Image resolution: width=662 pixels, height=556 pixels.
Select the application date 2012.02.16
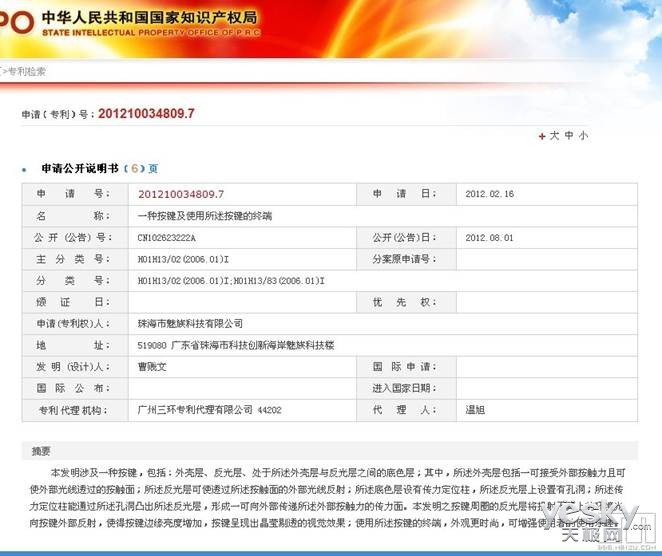tap(490, 194)
